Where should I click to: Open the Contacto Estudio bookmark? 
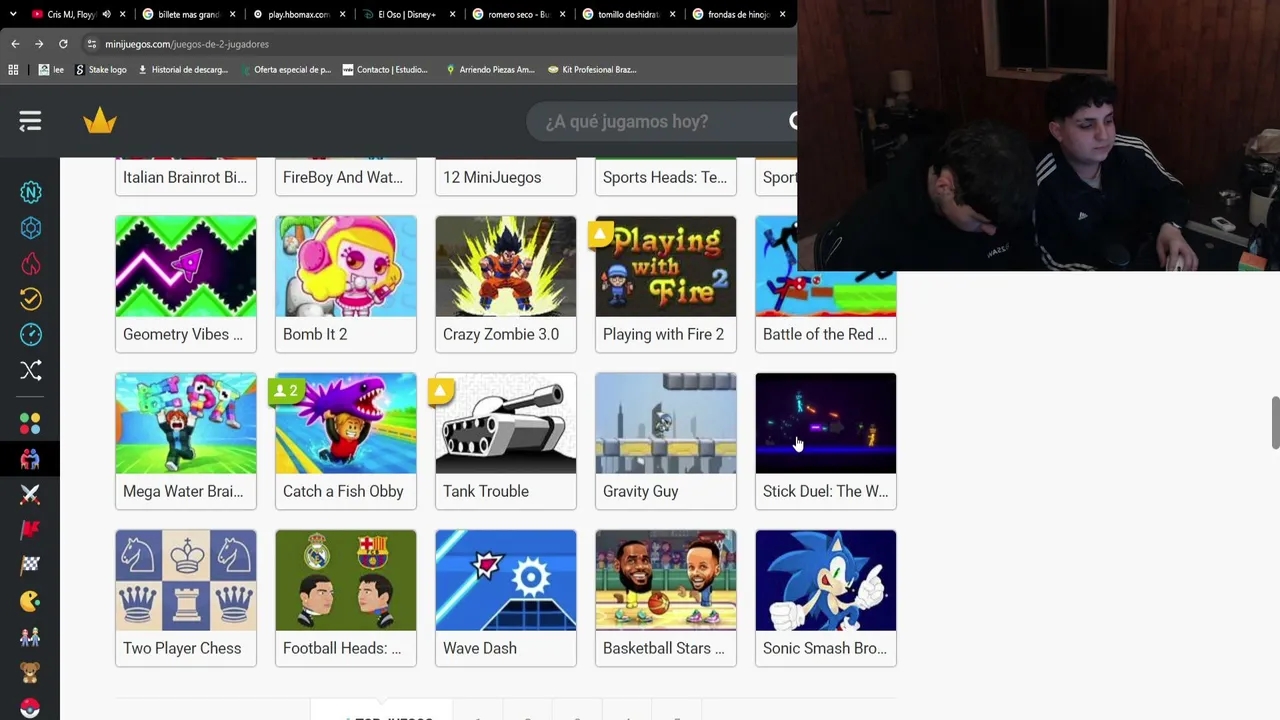(385, 70)
